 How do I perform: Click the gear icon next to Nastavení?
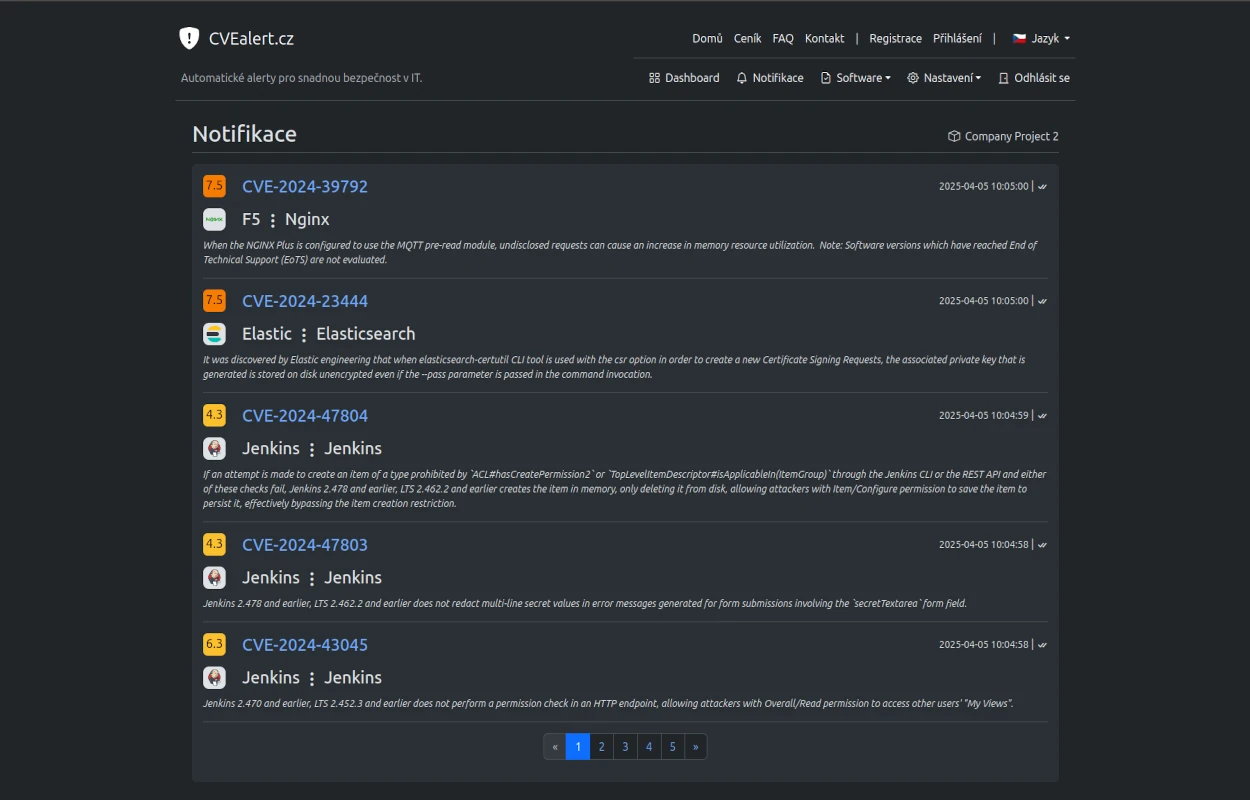point(911,77)
